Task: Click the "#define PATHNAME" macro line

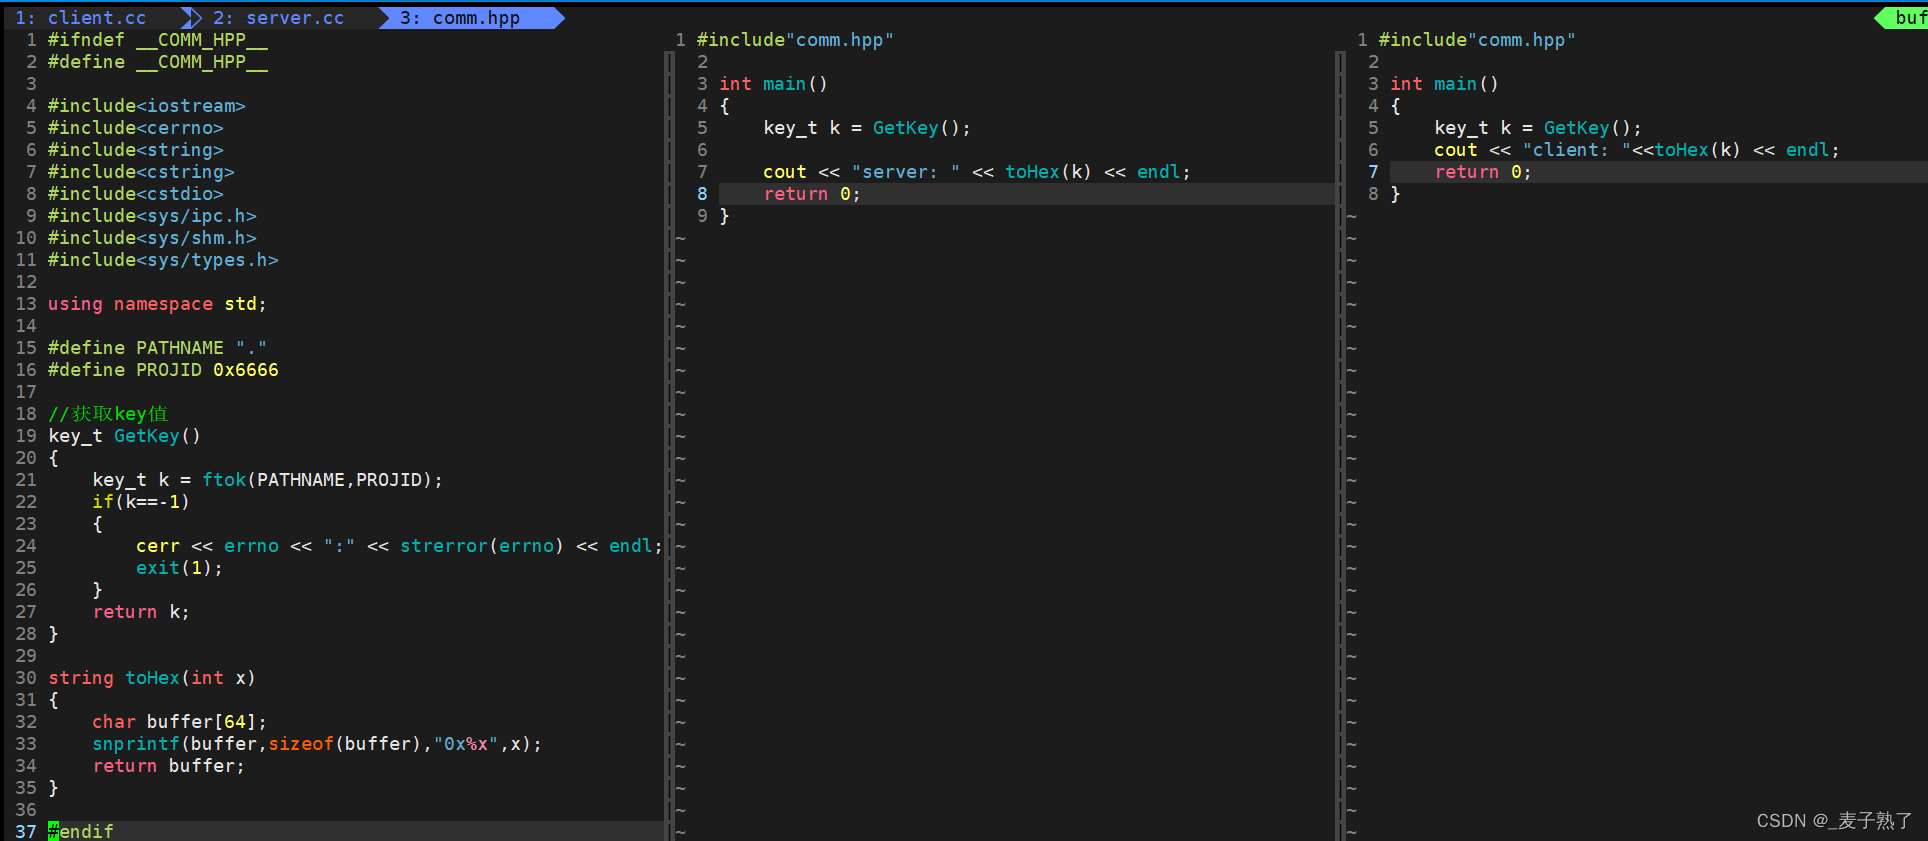Action: 157,348
